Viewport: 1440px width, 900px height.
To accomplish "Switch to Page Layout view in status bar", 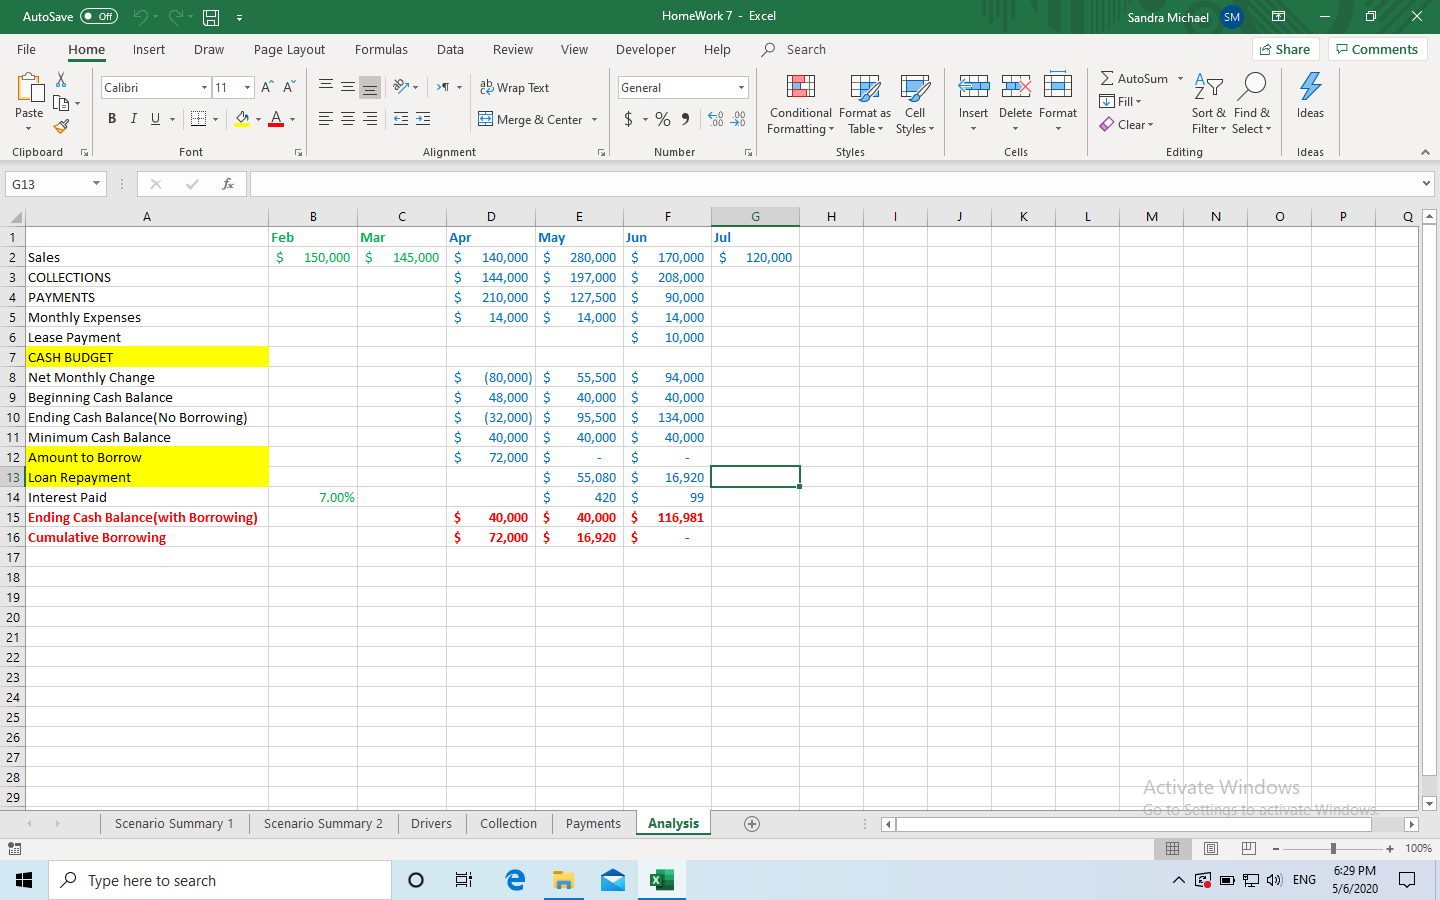I will point(1211,848).
